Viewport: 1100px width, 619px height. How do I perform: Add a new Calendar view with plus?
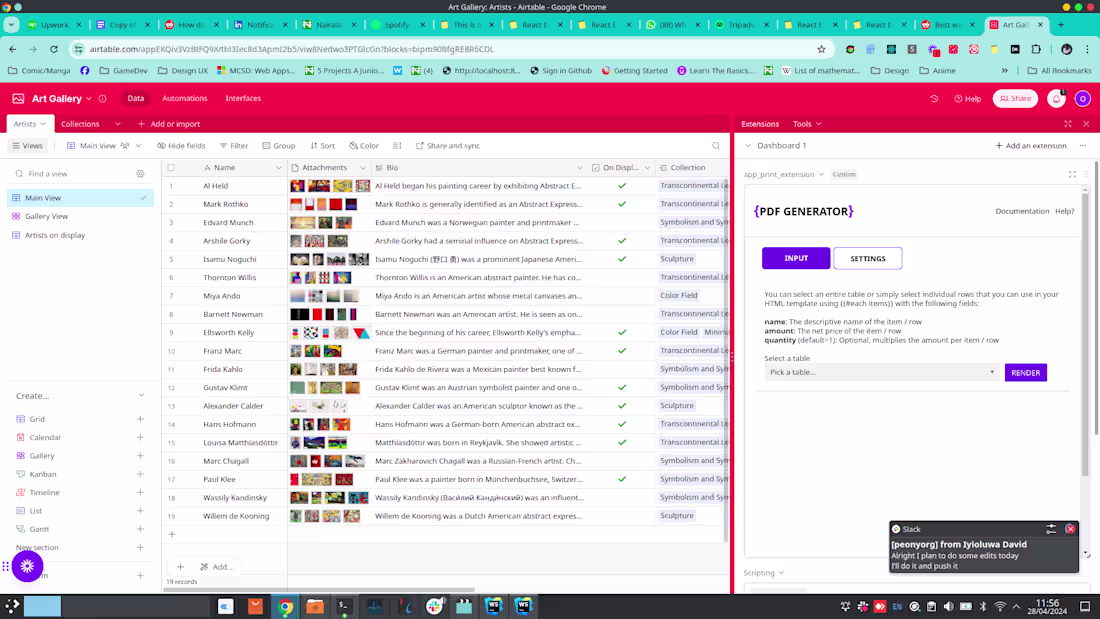click(140, 437)
